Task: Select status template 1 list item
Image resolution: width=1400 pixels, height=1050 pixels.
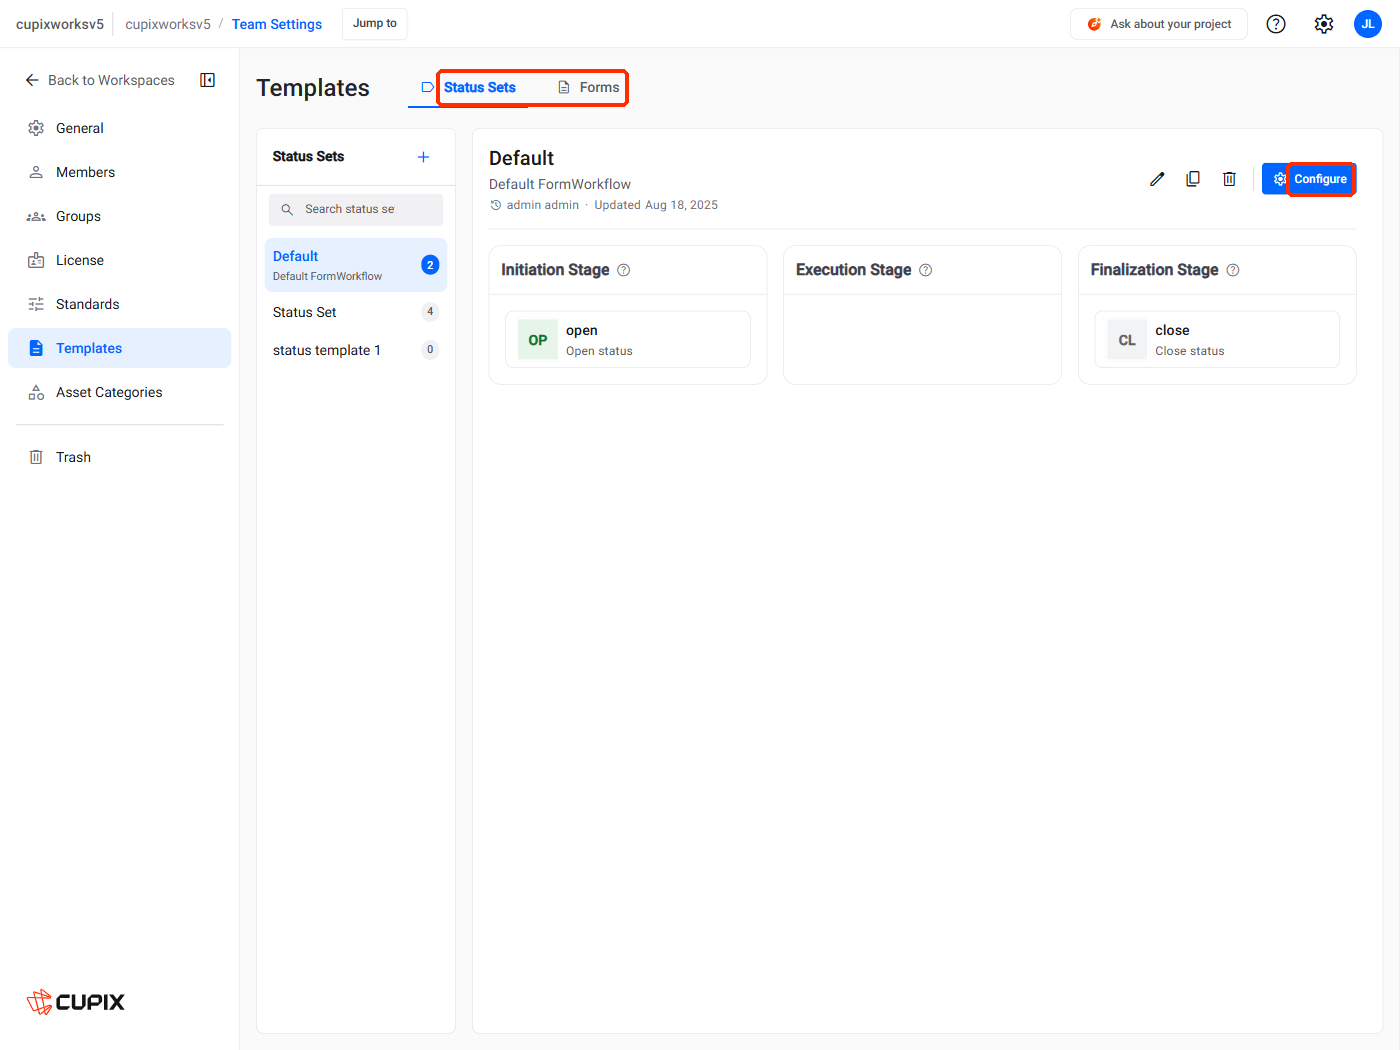Action: point(356,350)
